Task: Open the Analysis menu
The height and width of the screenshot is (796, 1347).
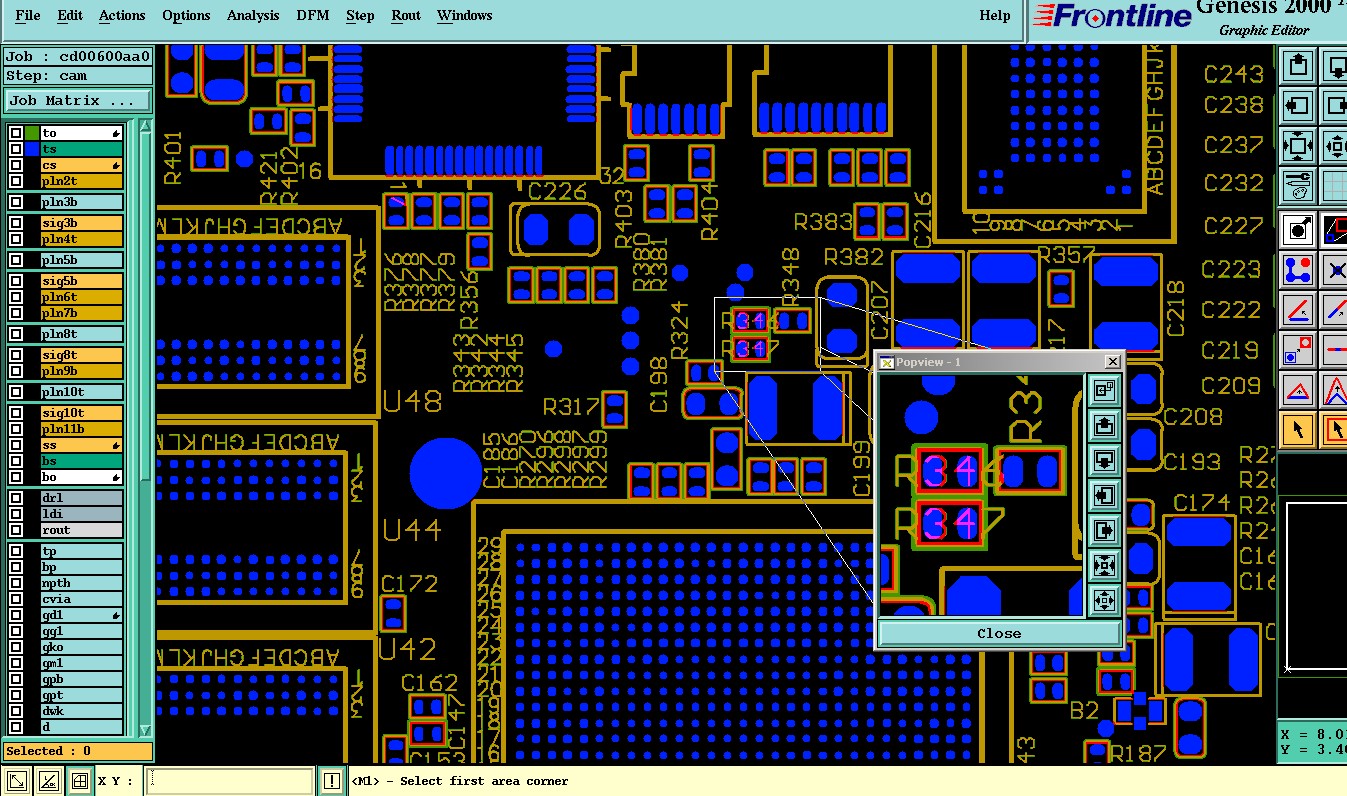Action: 252,15
